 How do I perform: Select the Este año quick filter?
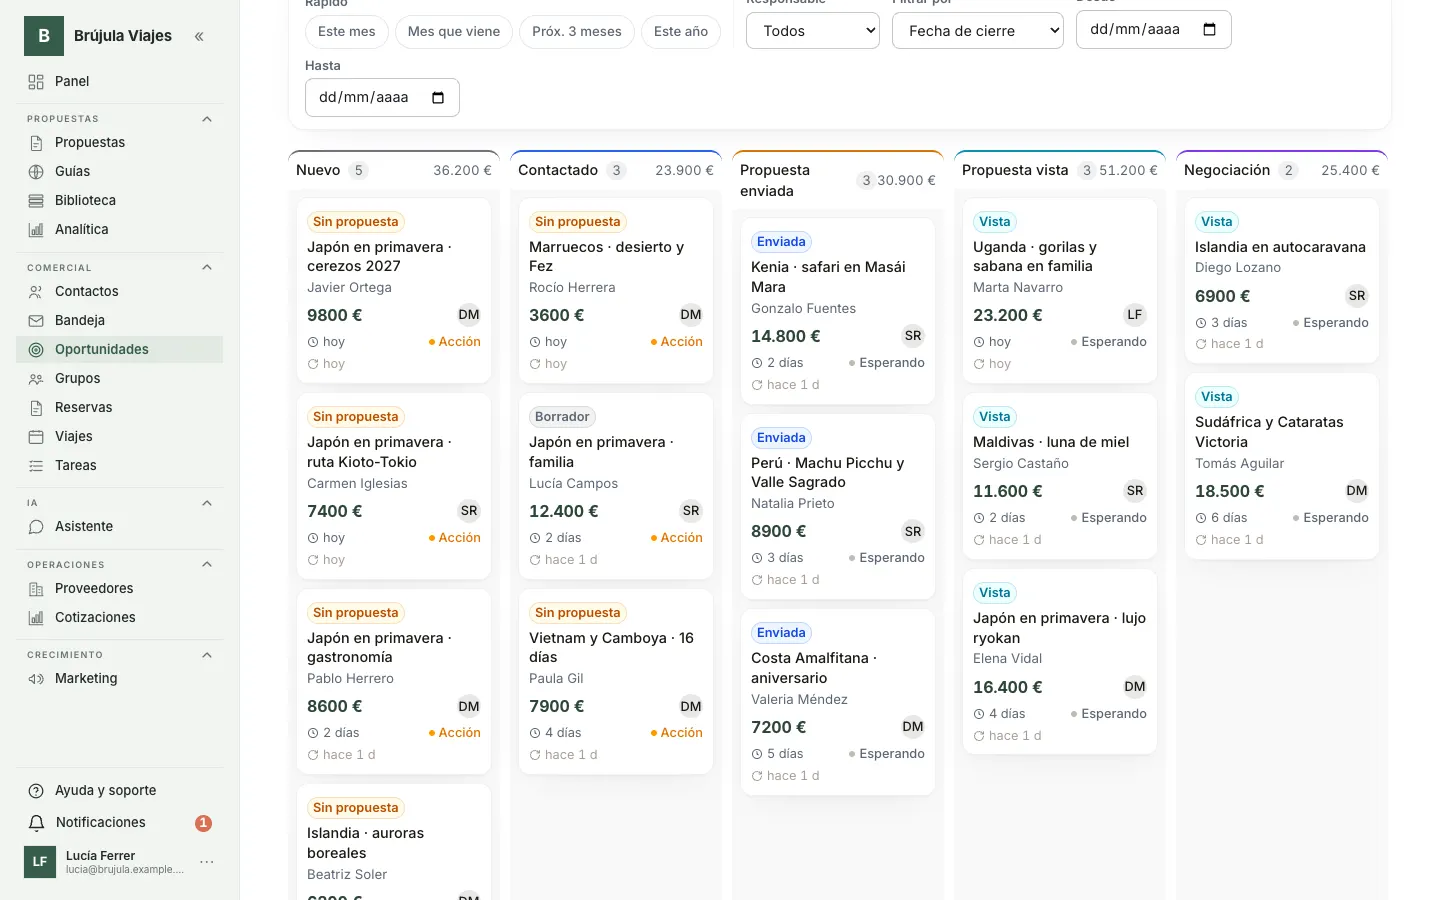681,32
